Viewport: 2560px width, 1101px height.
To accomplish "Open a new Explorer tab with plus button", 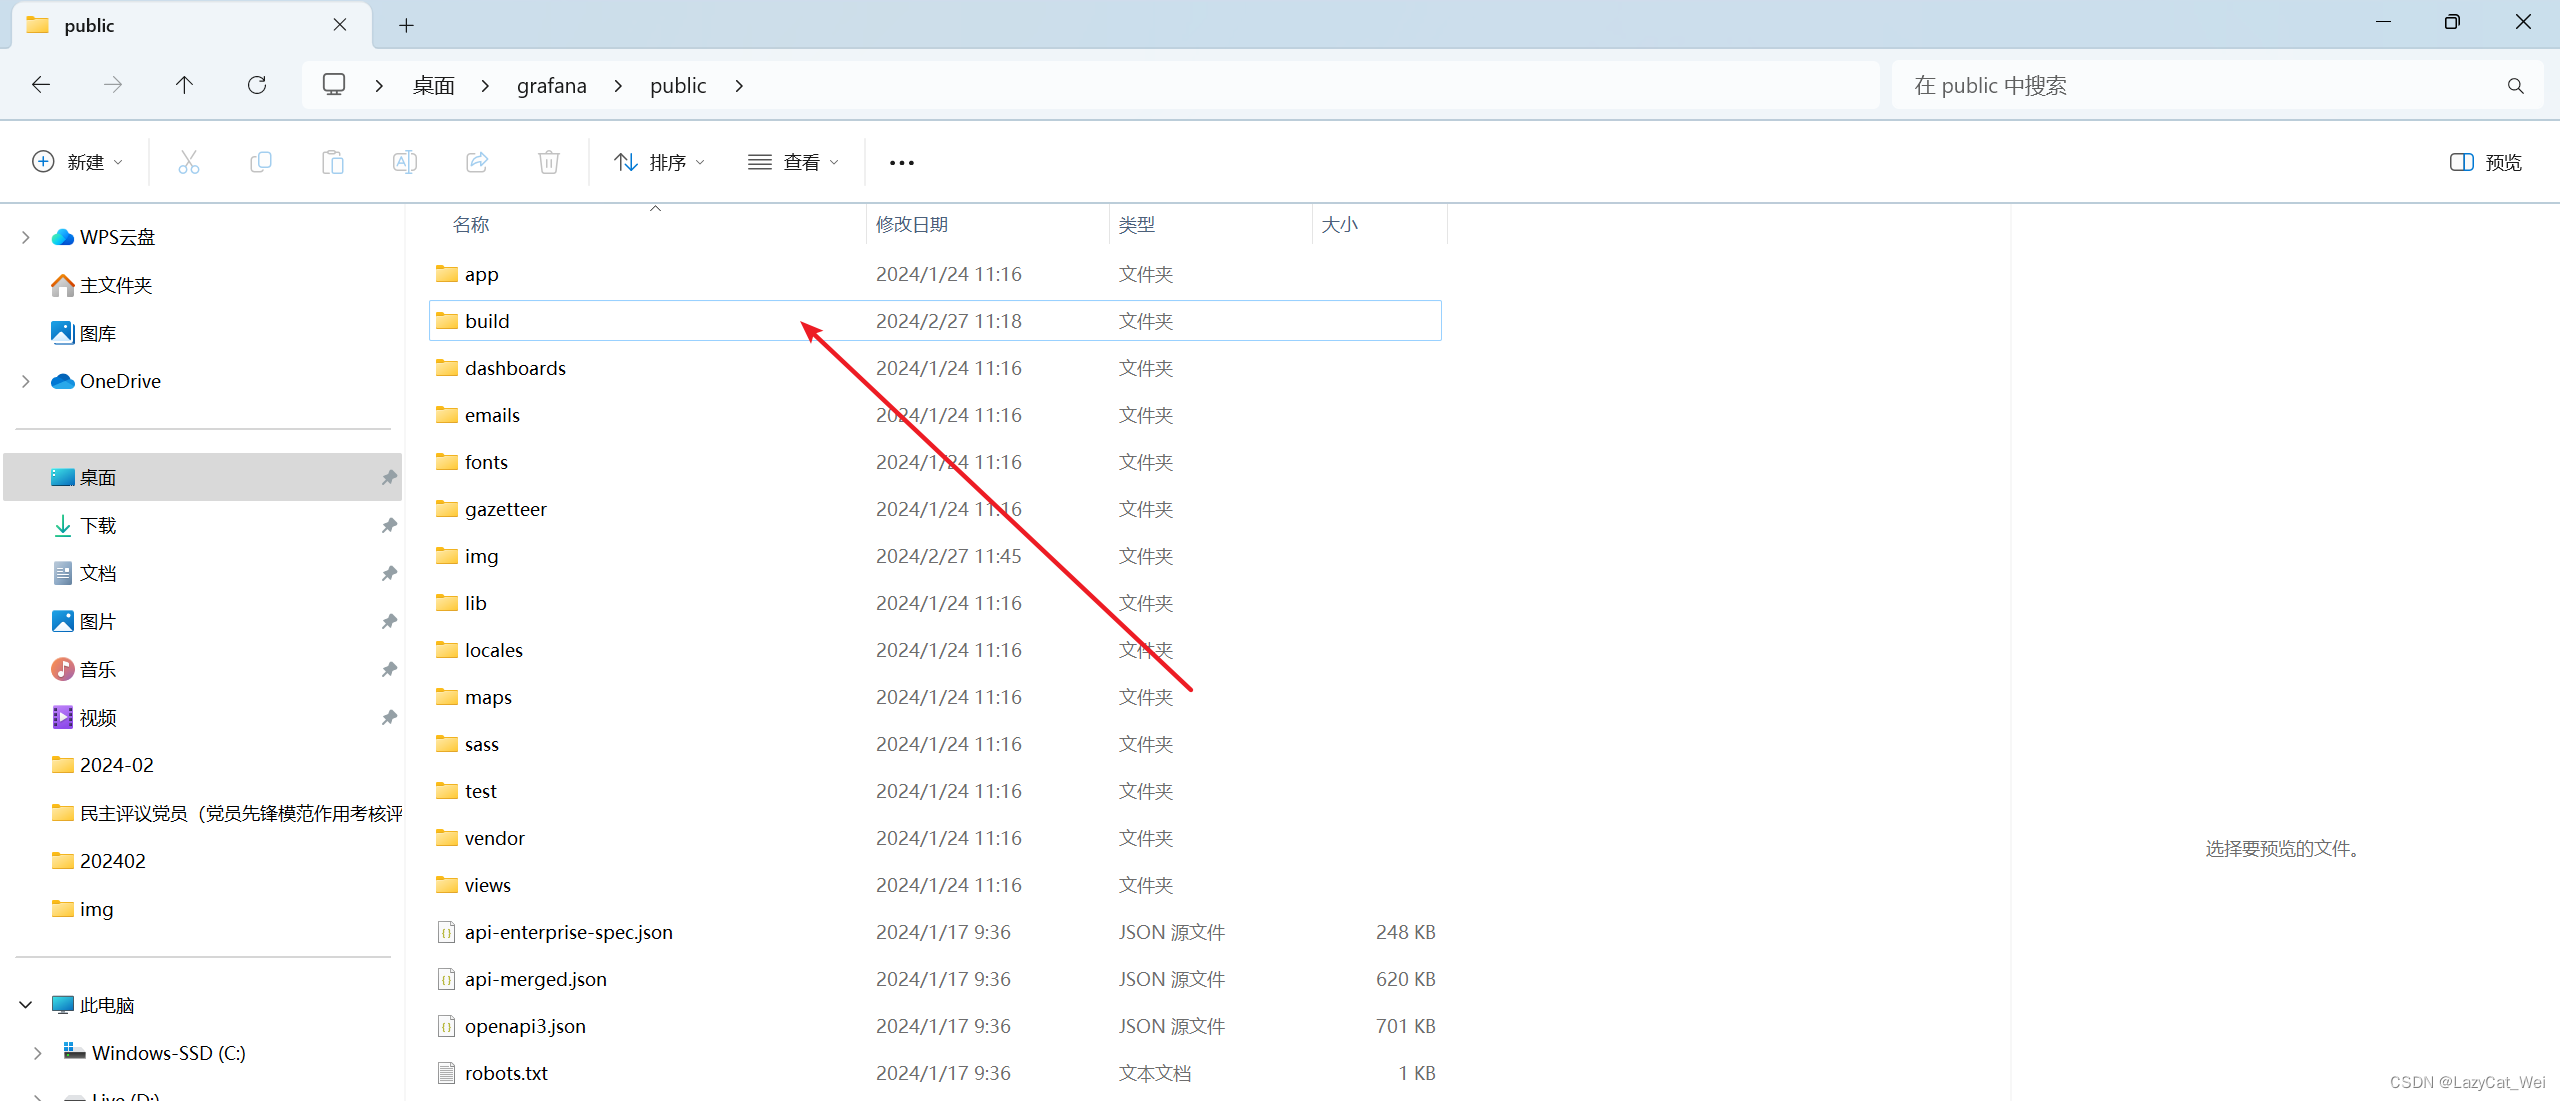I will coord(406,25).
